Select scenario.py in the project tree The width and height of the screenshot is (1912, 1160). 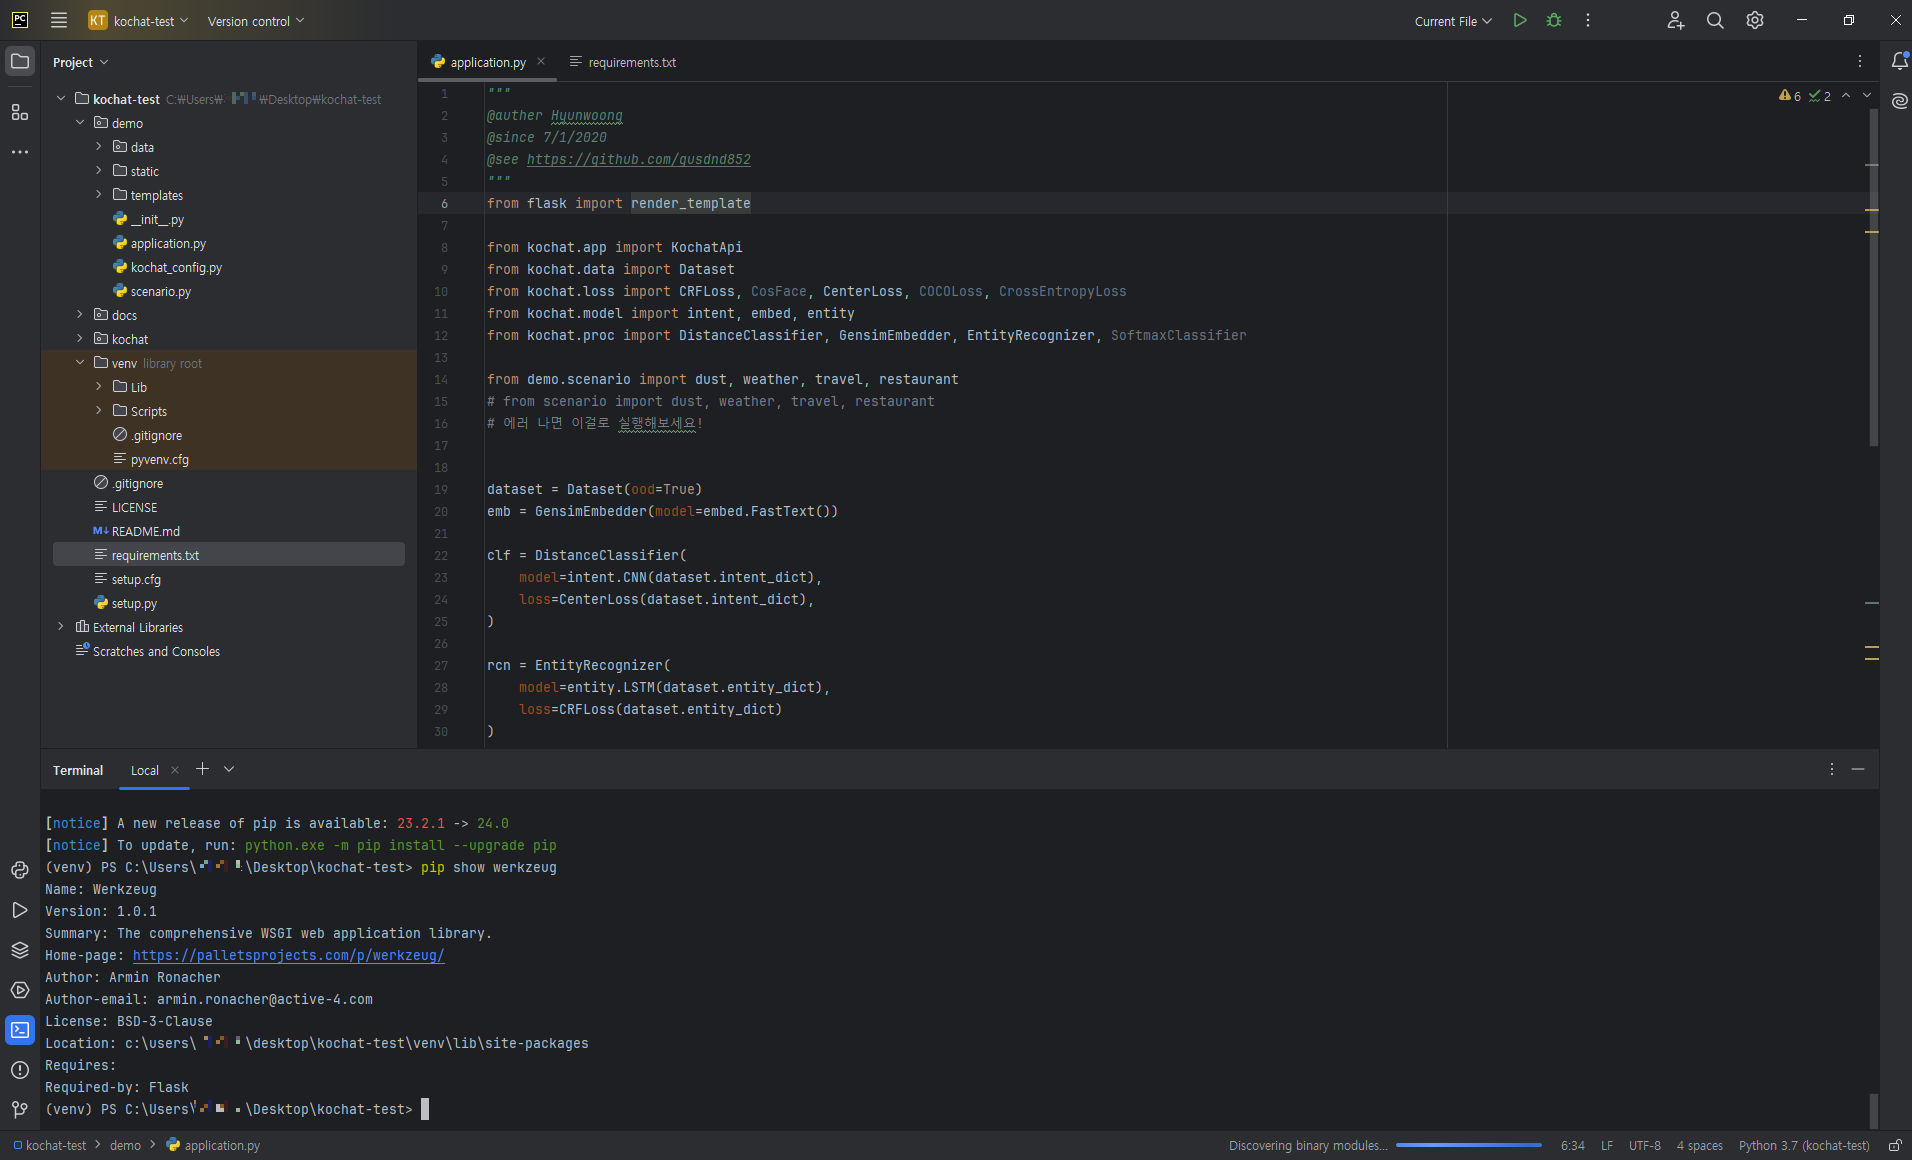coord(160,291)
